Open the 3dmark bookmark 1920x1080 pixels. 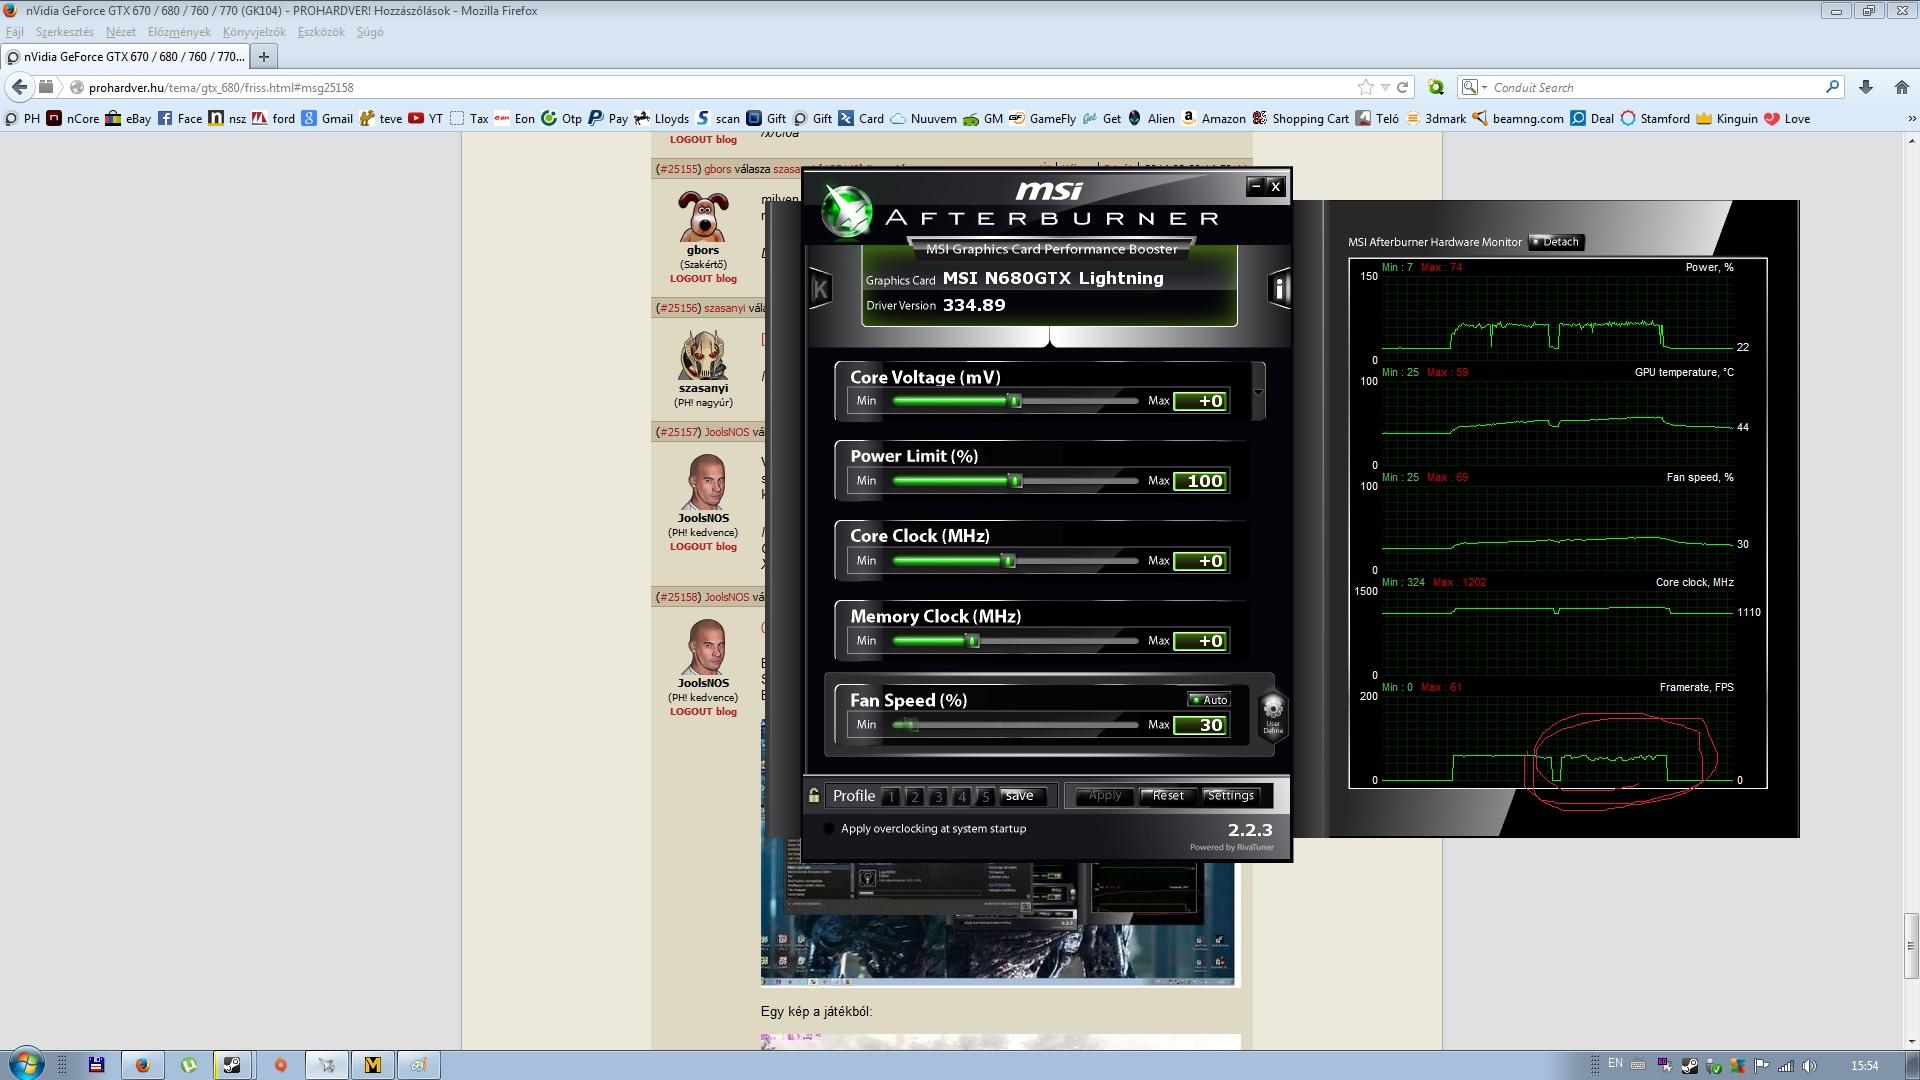pyautogui.click(x=1436, y=118)
